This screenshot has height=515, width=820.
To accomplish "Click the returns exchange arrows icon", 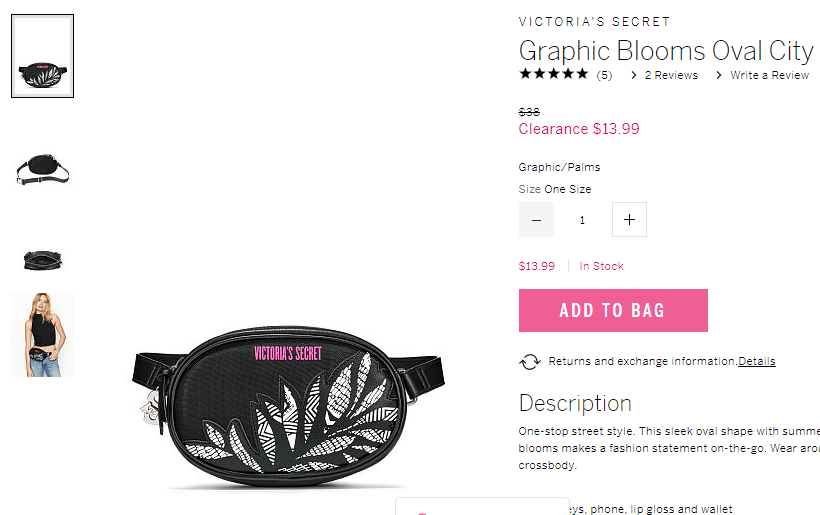I will point(530,362).
